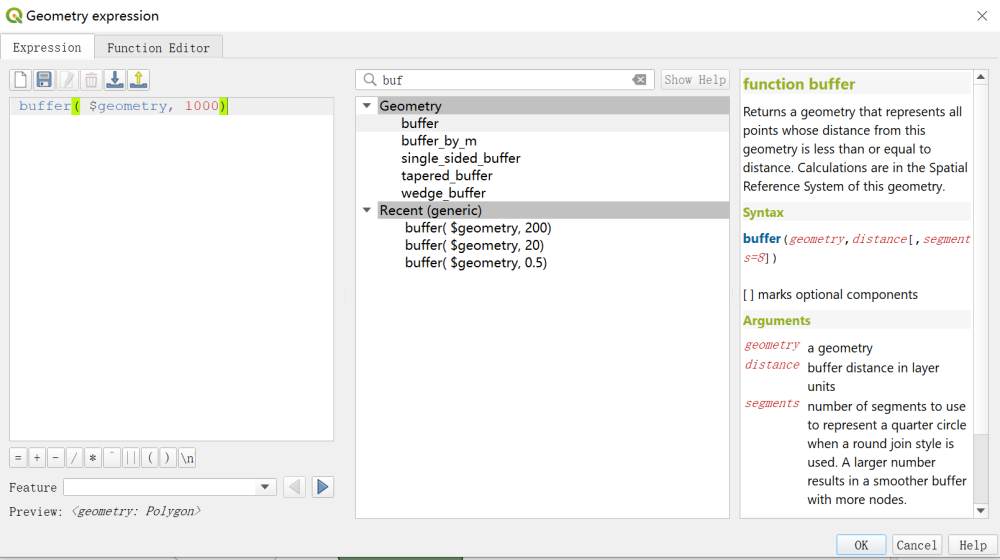Viewport: 1000px width, 560px height.
Task: Go to next feature arrow
Action: 323,487
